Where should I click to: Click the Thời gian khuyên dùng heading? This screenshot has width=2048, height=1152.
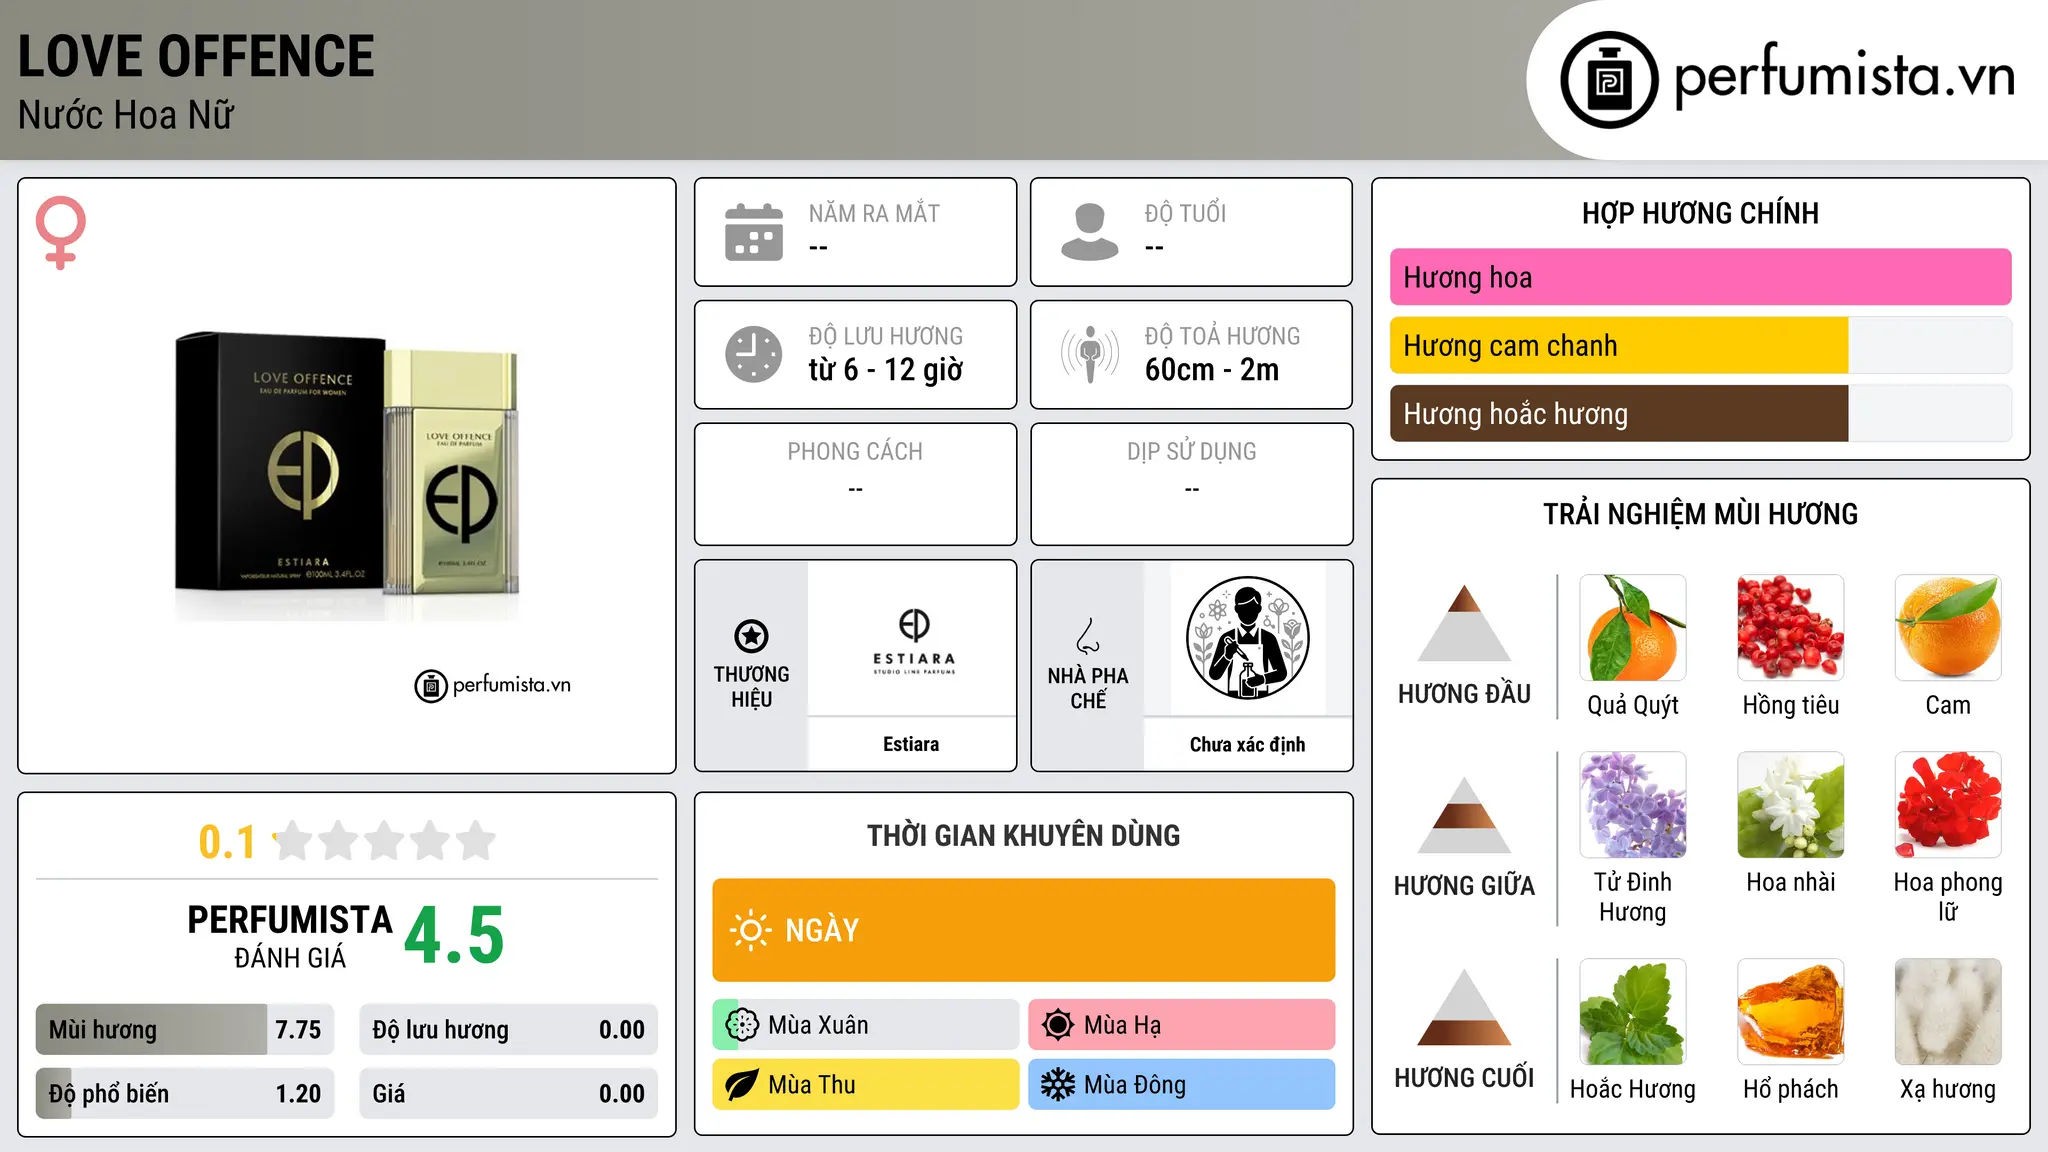pos(1024,835)
